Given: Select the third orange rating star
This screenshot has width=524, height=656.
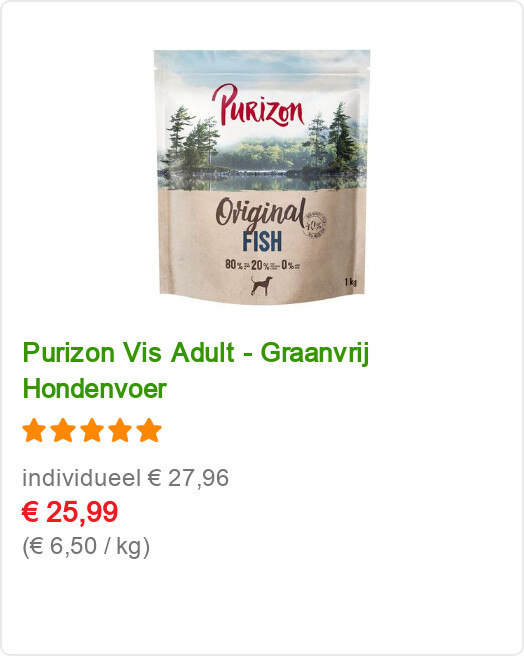Looking at the screenshot, I should coord(92,430).
